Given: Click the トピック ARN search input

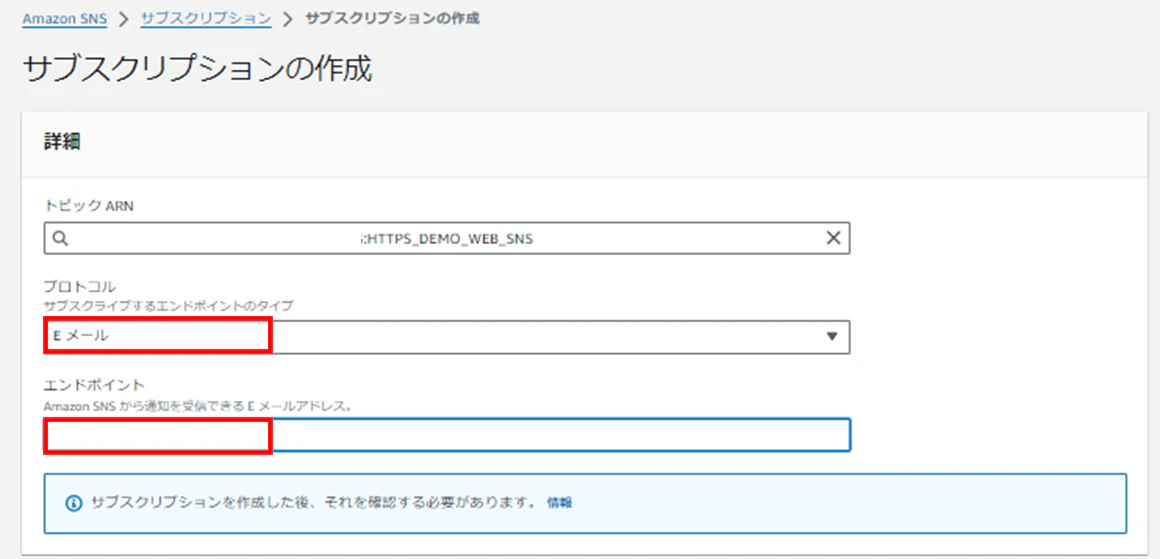Looking at the screenshot, I should coord(447,238).
